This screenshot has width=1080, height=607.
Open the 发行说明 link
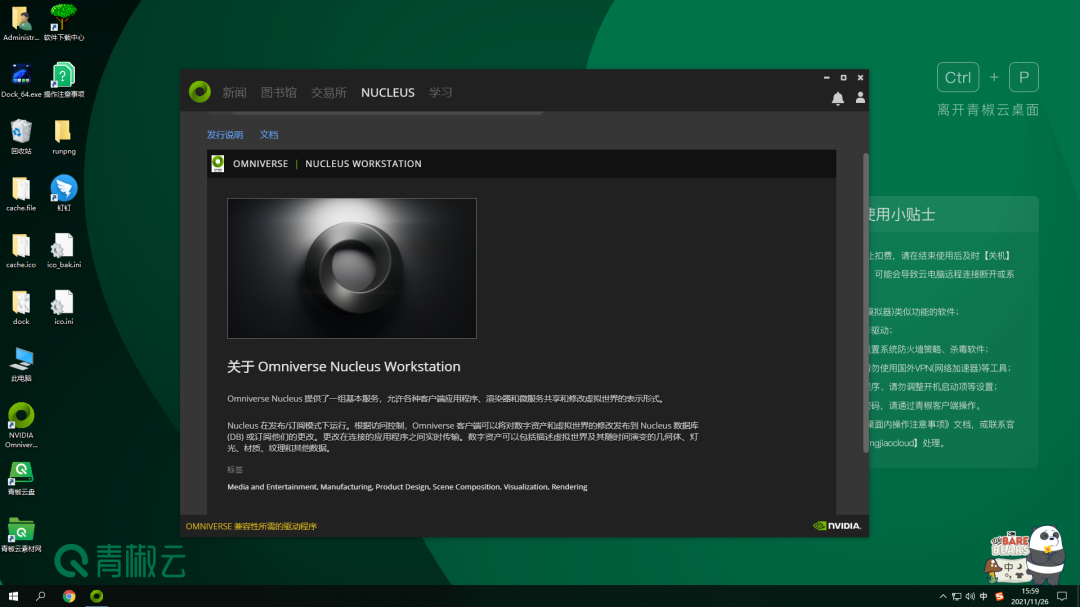225,134
